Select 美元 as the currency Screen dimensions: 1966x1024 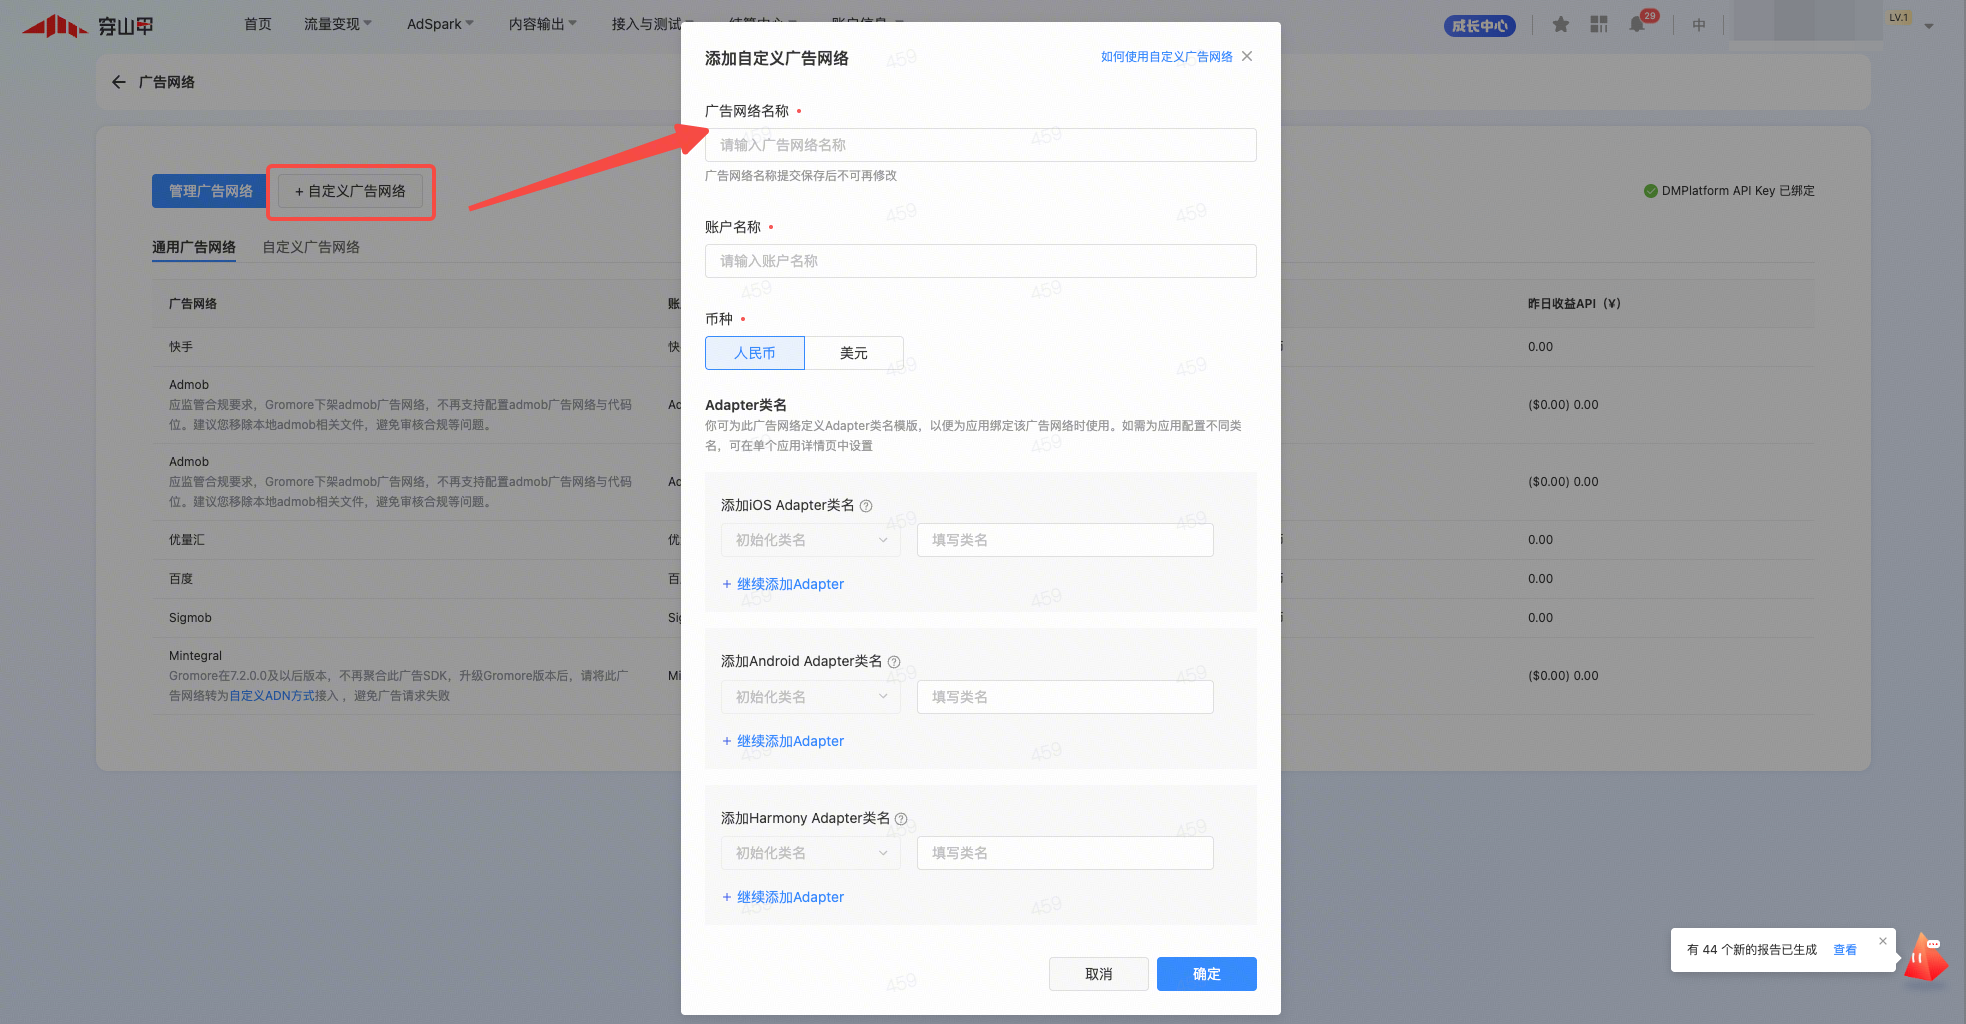[x=853, y=353]
